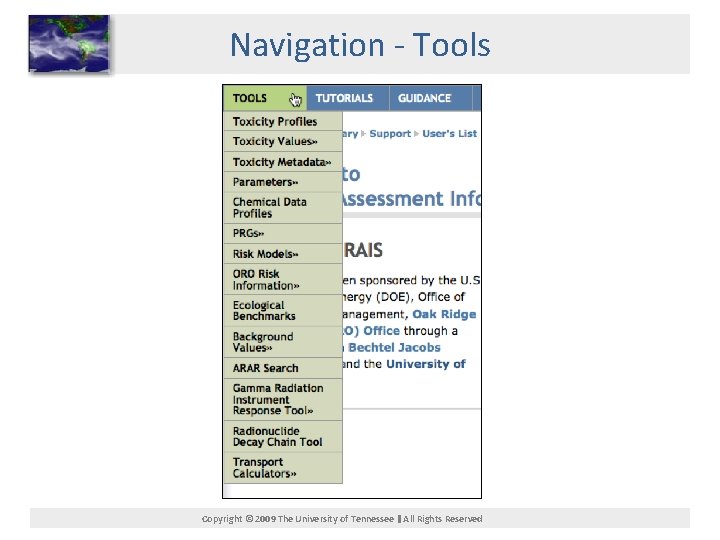Click the Navigation - Tools slide title
The height and width of the screenshot is (540, 720).
(360, 45)
